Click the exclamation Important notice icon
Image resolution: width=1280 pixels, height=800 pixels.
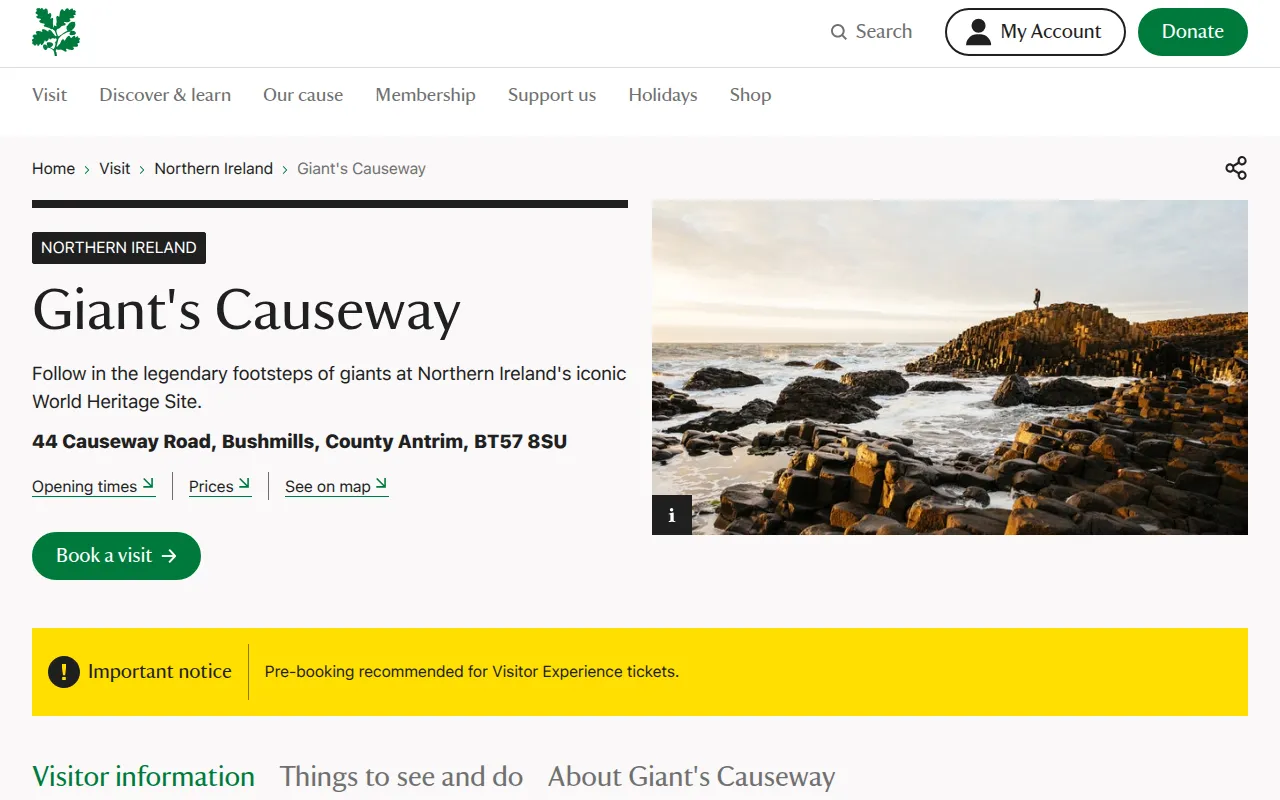click(x=64, y=672)
